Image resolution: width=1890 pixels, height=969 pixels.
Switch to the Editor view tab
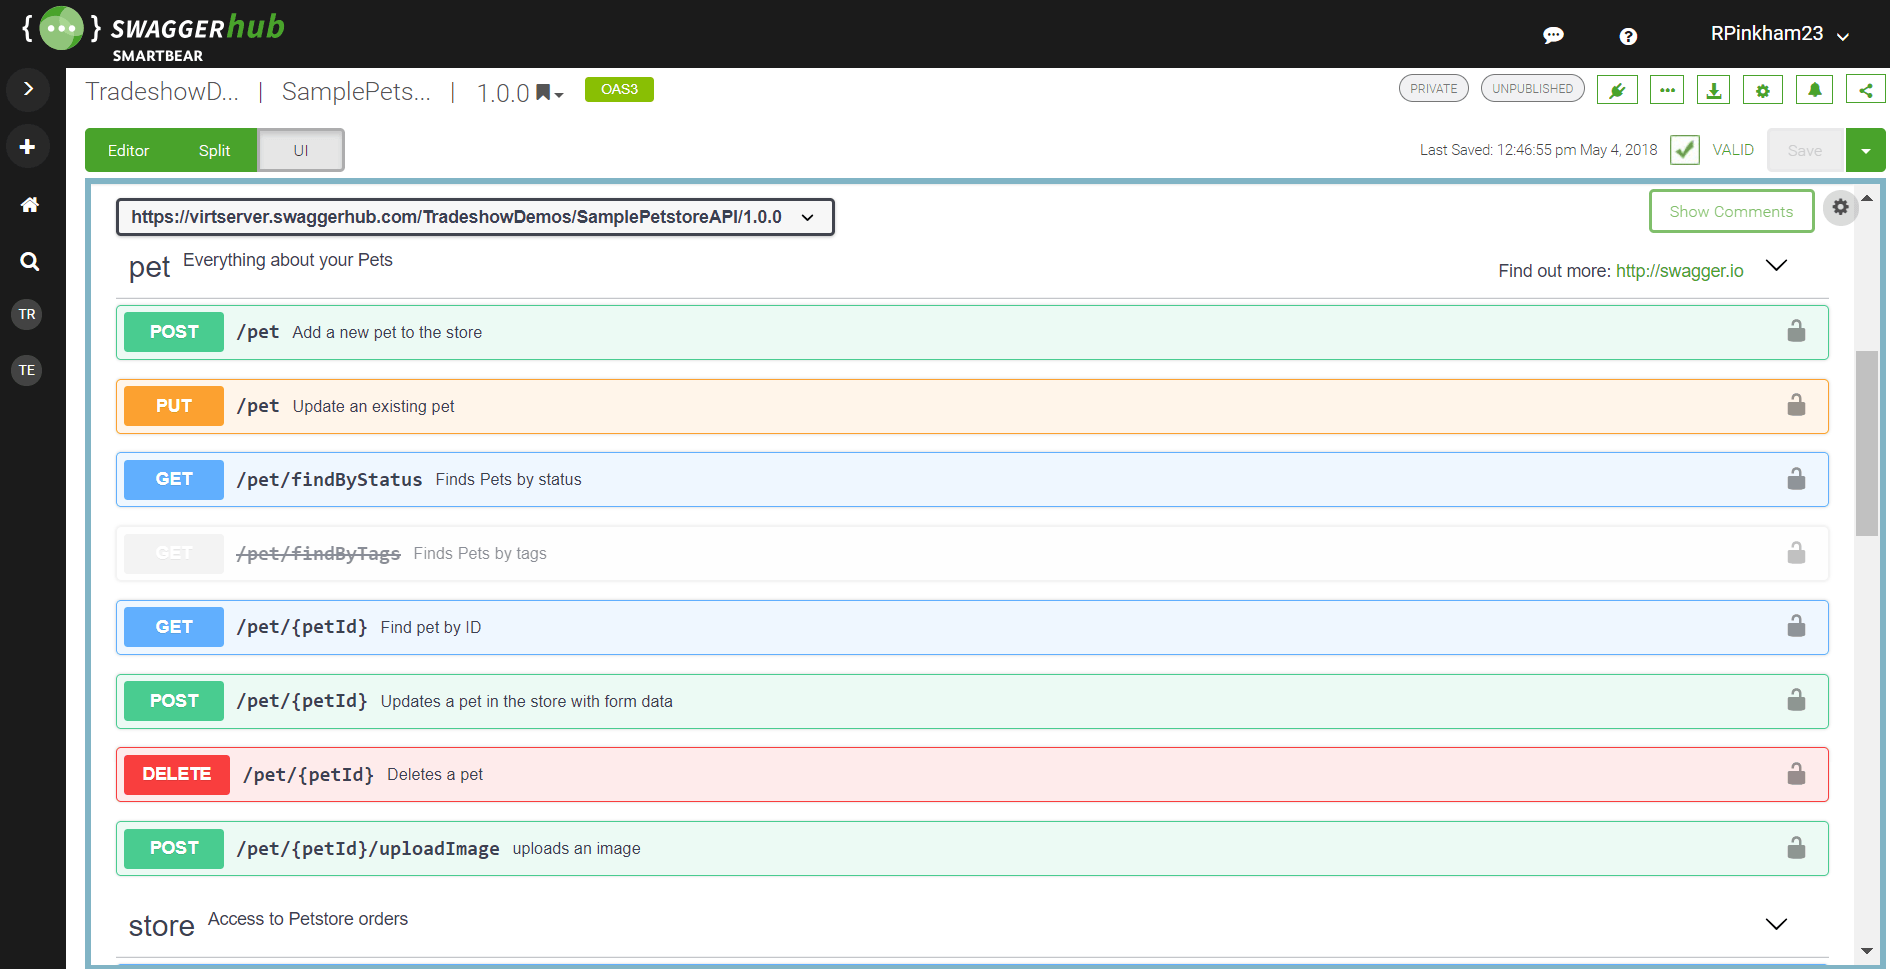pos(128,150)
